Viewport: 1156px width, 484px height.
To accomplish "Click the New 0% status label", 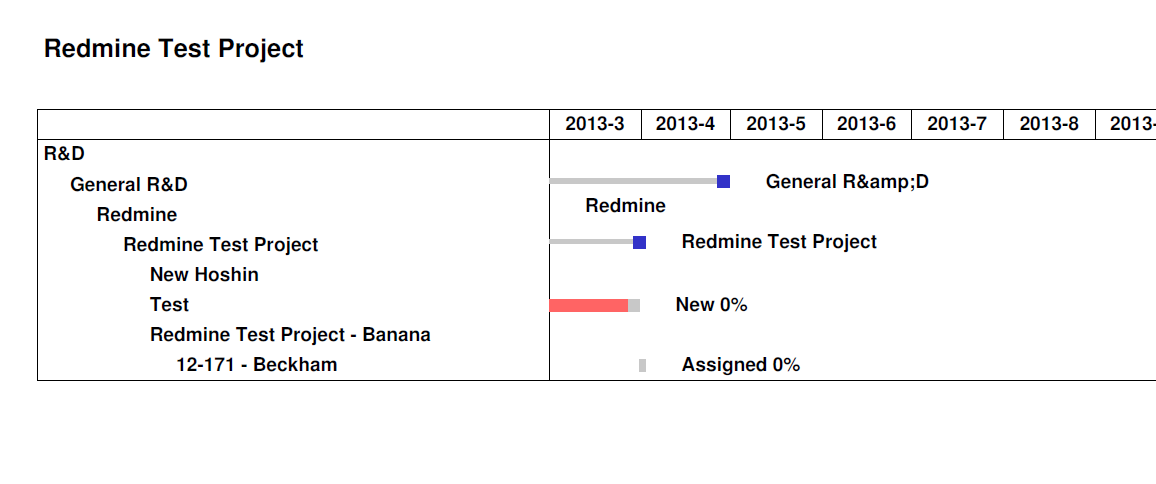I will (711, 304).
